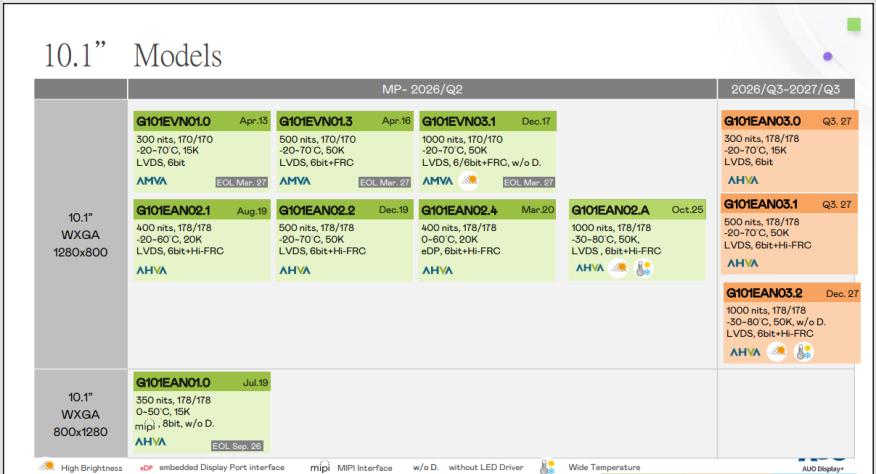
Task: Select the G101EAN01.0 model title
Action: point(173,383)
